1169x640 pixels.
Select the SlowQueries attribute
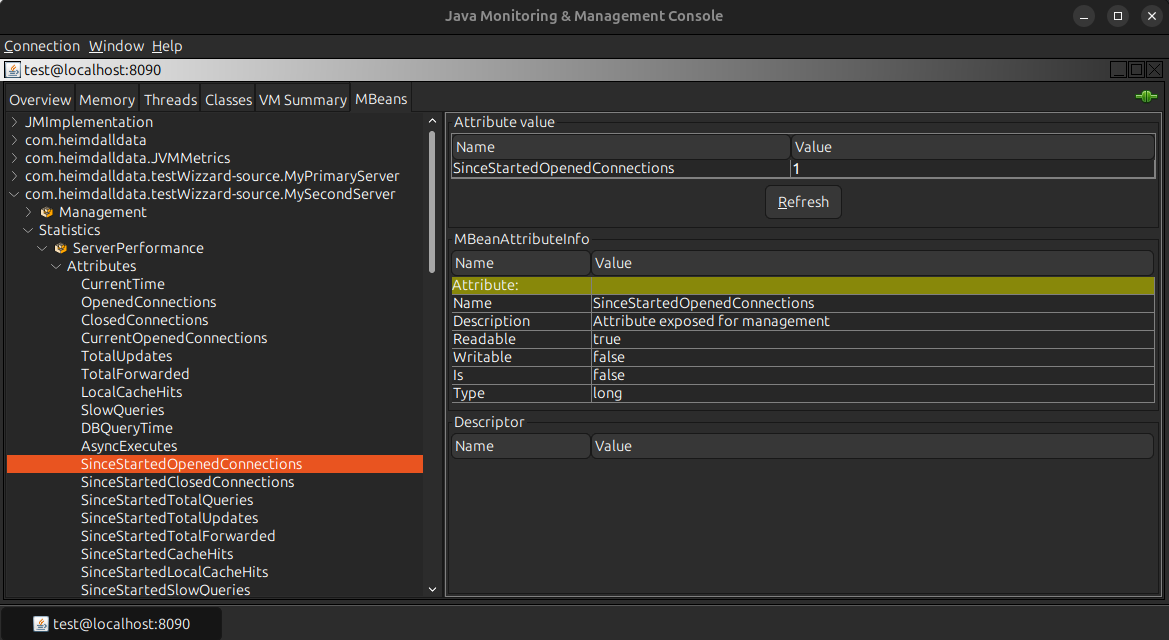(122, 410)
